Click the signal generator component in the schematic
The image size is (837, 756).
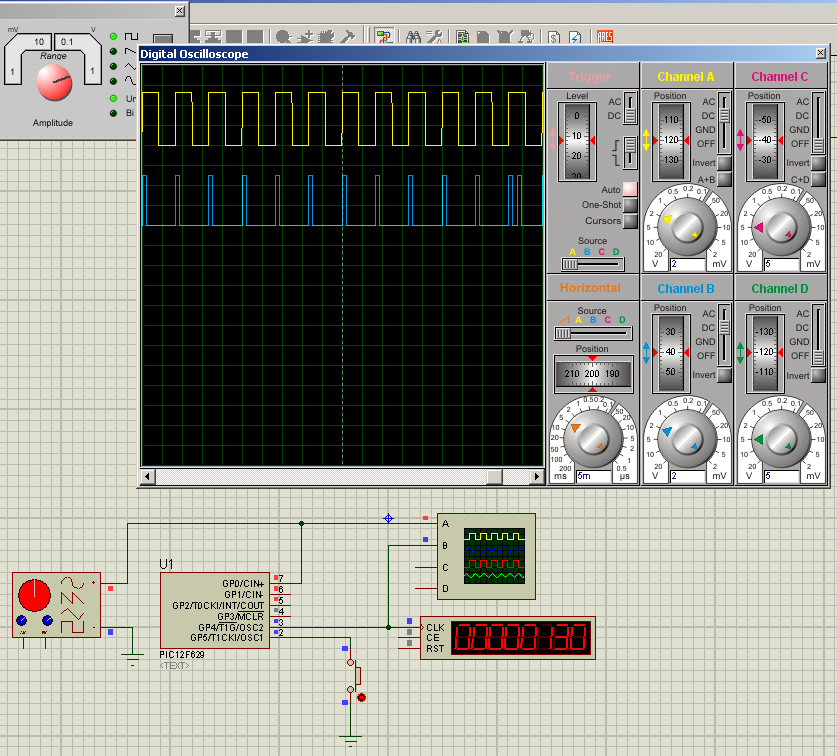[x=56, y=606]
